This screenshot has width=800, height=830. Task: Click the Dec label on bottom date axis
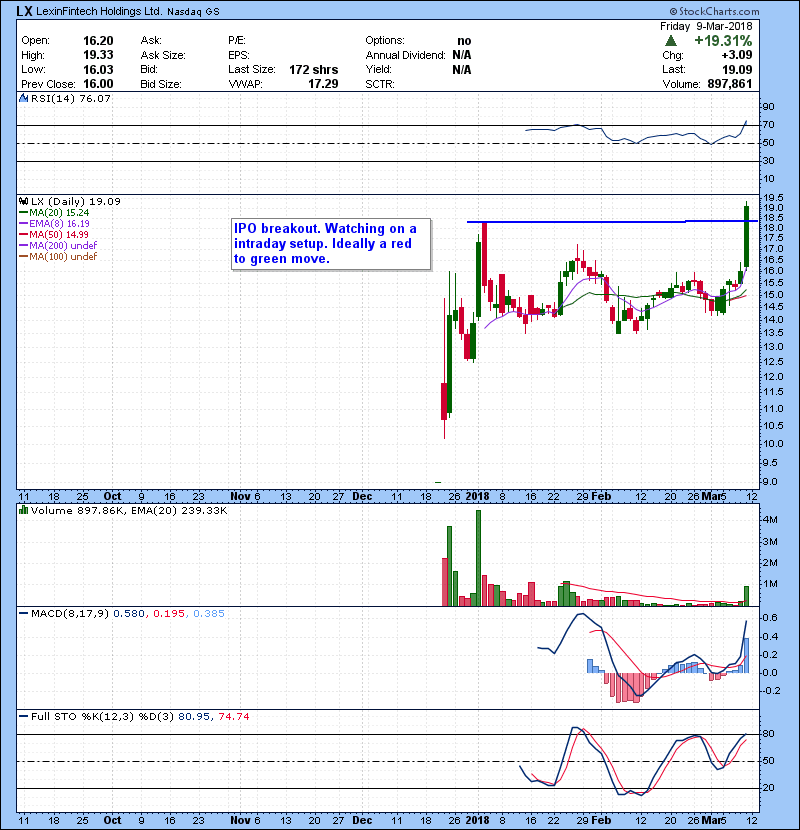tap(362, 820)
